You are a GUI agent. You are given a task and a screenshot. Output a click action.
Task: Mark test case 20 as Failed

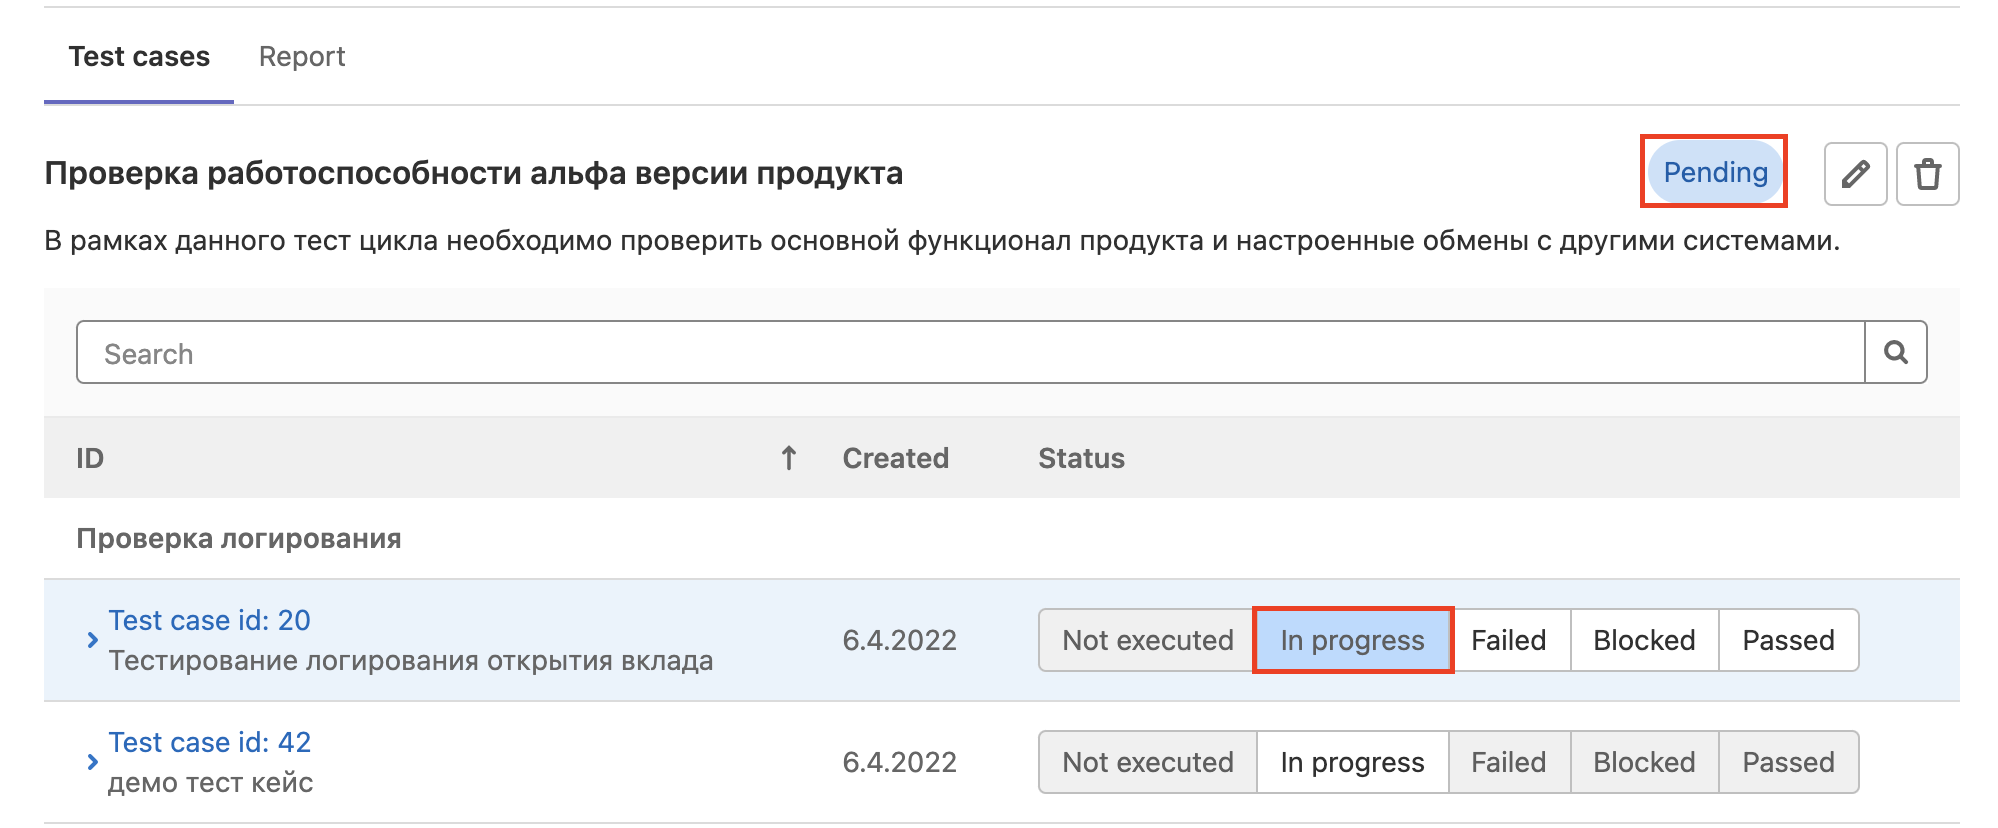pos(1508,640)
